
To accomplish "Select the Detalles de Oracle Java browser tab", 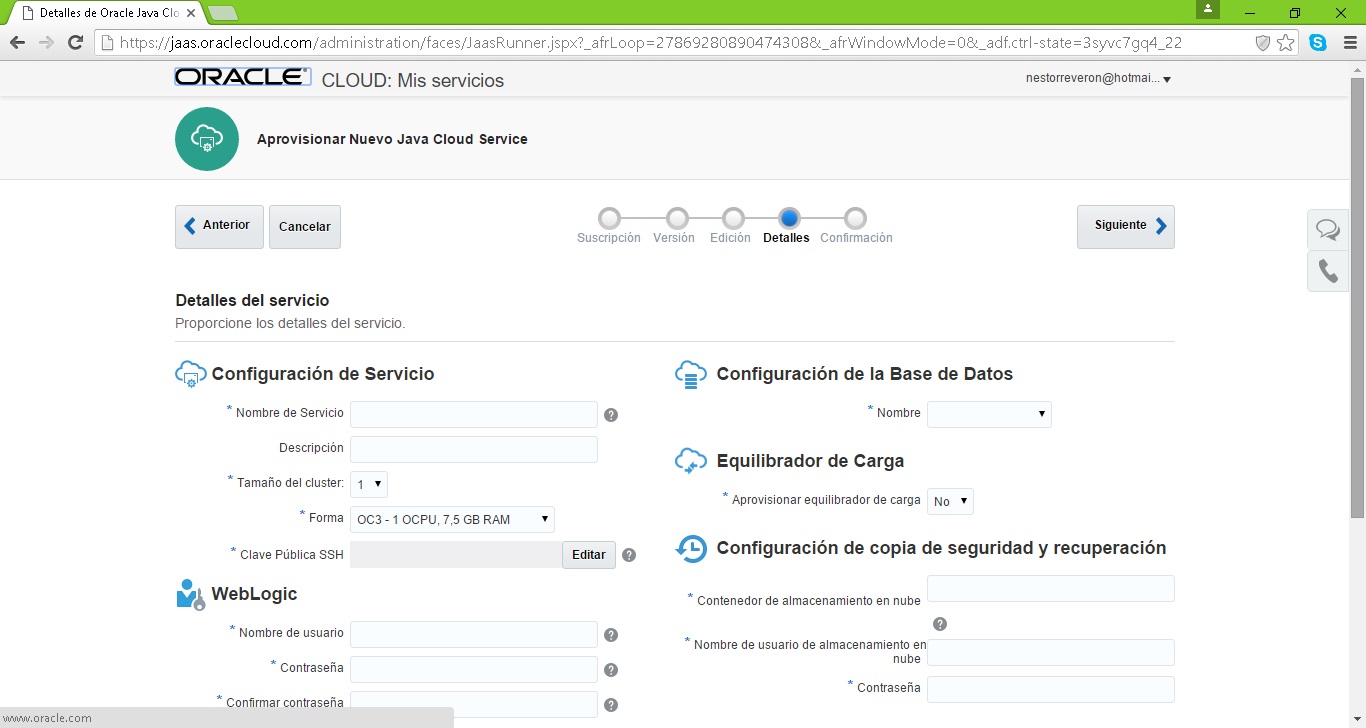I will coord(105,13).
